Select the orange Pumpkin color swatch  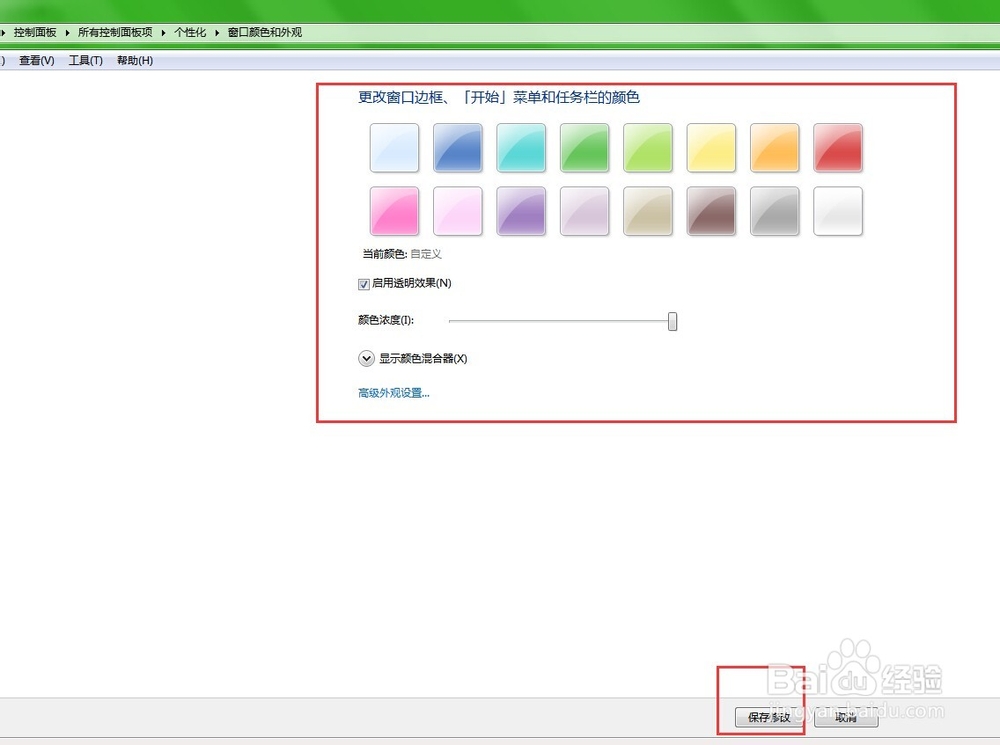774,147
